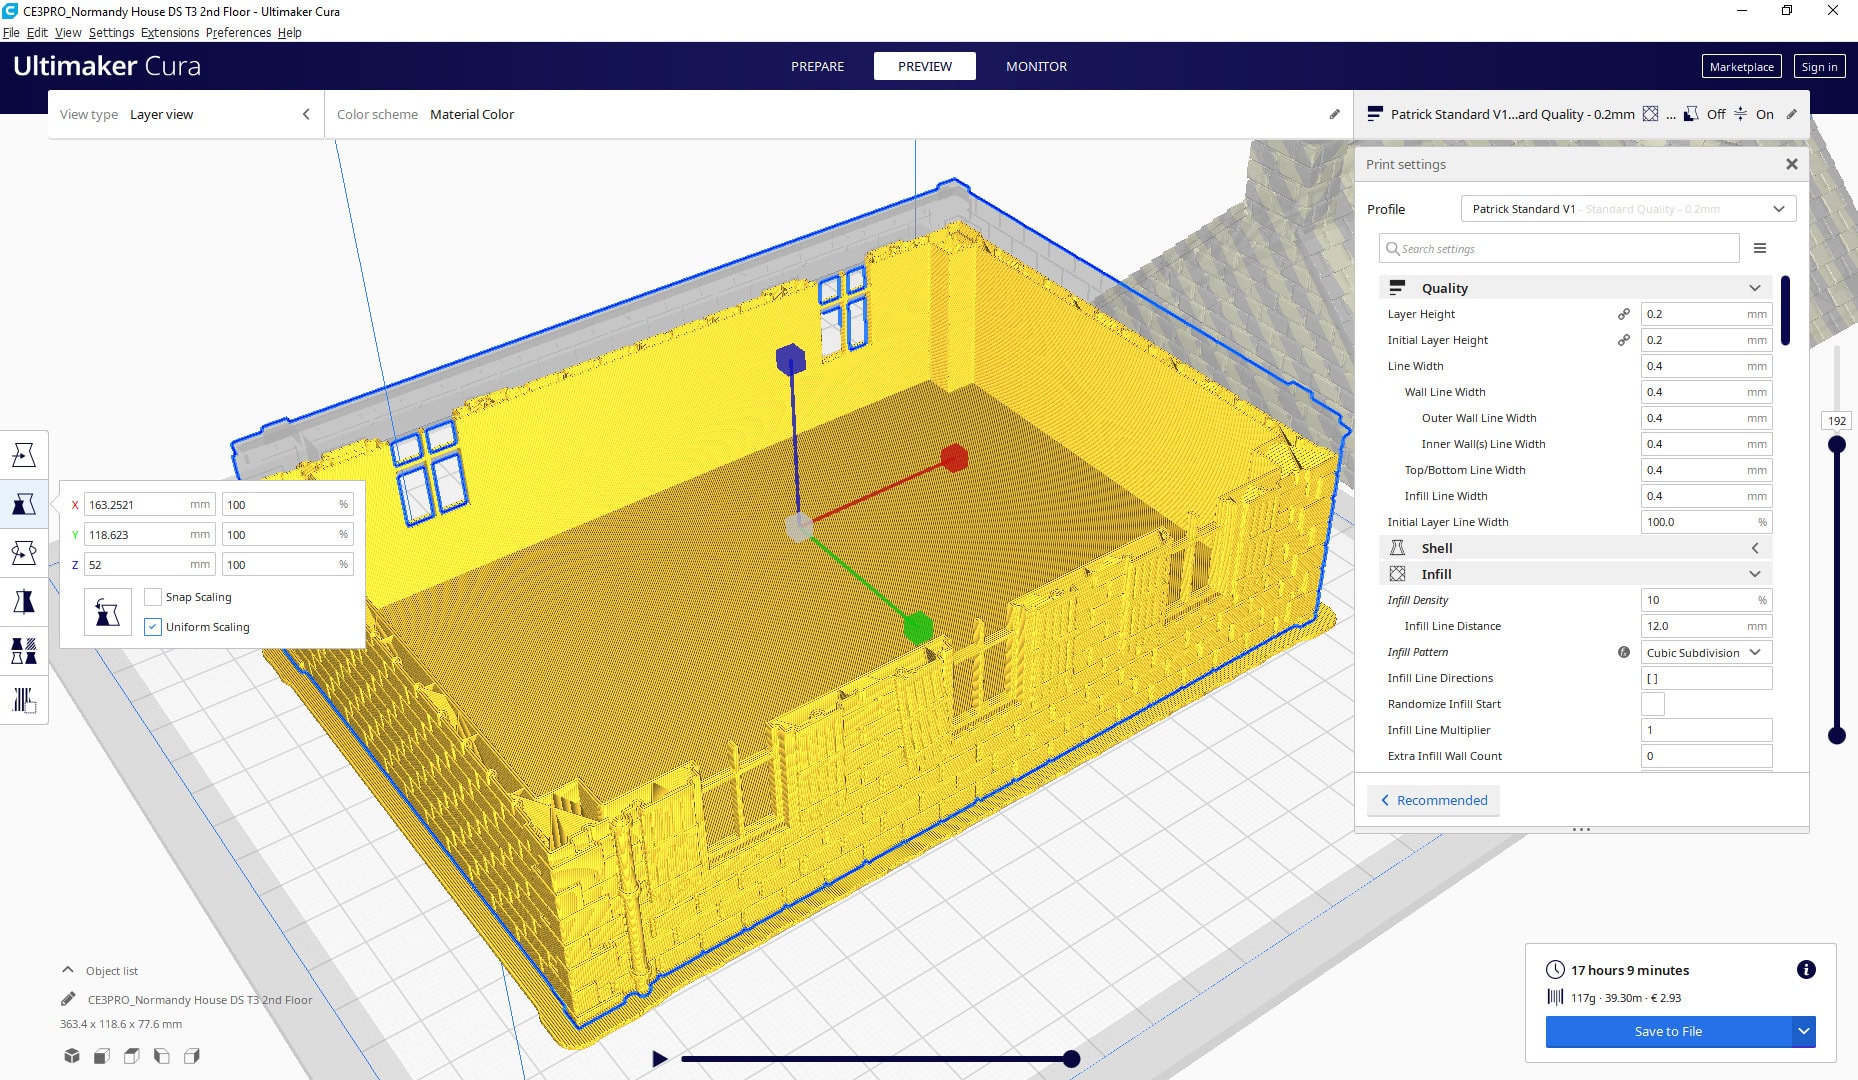The height and width of the screenshot is (1080, 1858).
Task: Collapse the Object list
Action: 68,970
